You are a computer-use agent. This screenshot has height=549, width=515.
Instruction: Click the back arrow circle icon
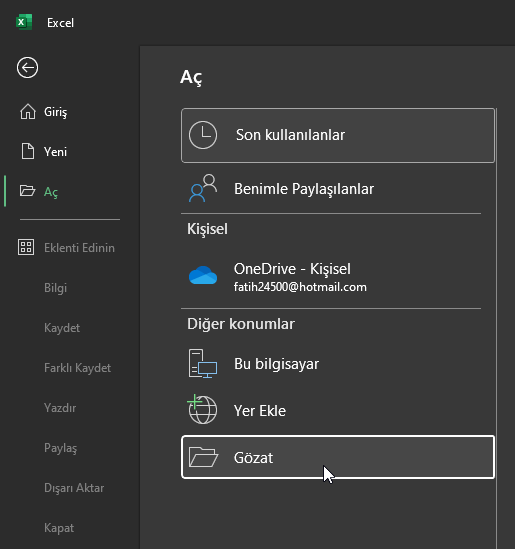click(27, 68)
